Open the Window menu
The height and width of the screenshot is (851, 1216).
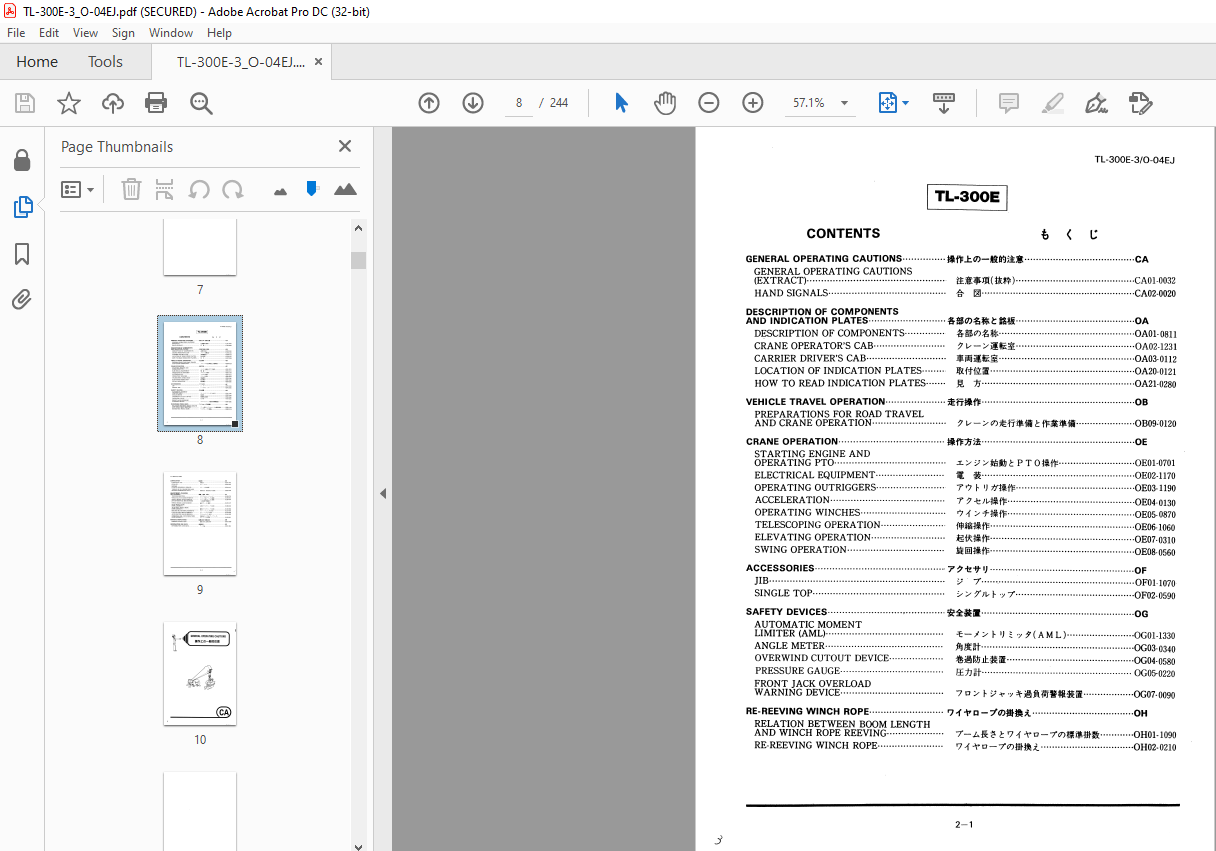click(x=171, y=33)
